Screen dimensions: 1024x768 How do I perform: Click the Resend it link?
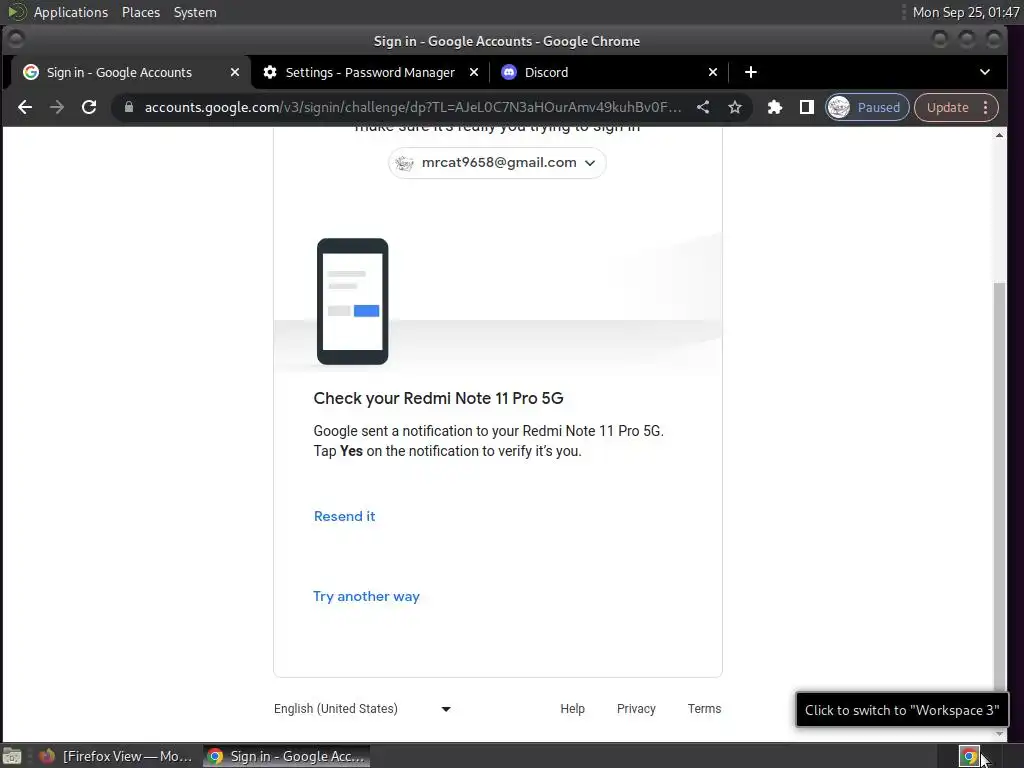(344, 517)
